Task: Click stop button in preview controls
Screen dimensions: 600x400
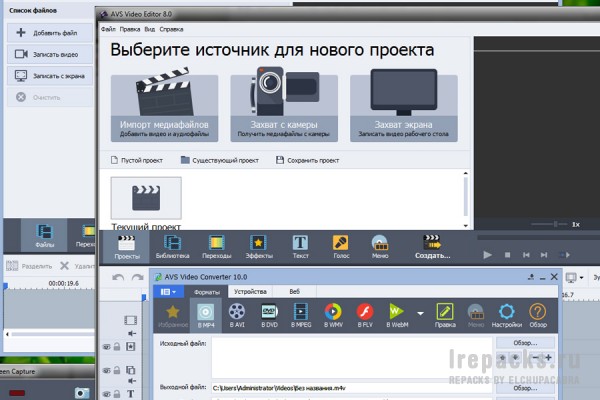Action: (507, 255)
